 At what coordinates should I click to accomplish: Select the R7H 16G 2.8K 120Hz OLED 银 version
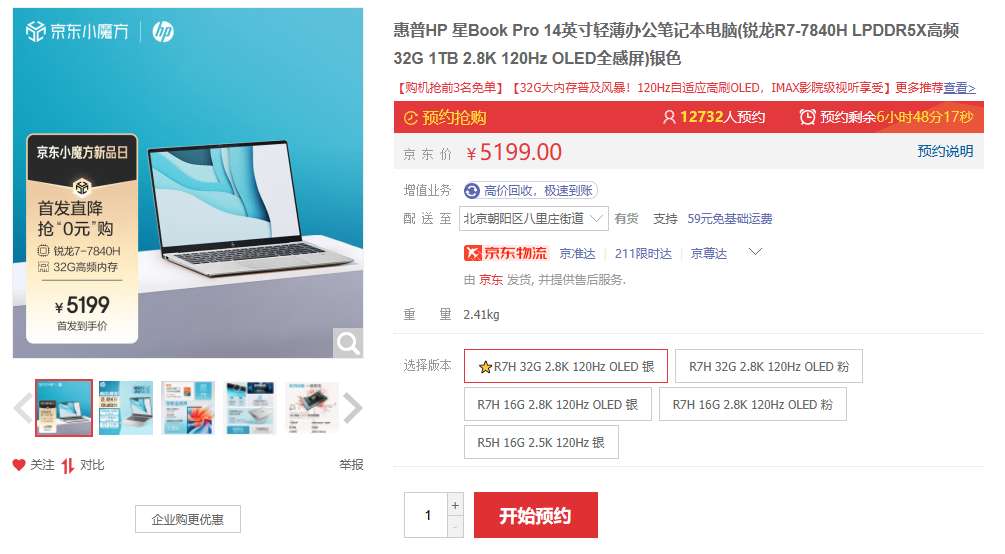558,405
